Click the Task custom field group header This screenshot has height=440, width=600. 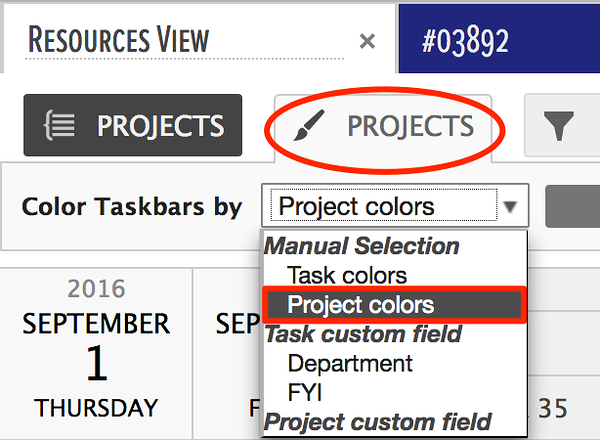pyautogui.click(x=363, y=334)
